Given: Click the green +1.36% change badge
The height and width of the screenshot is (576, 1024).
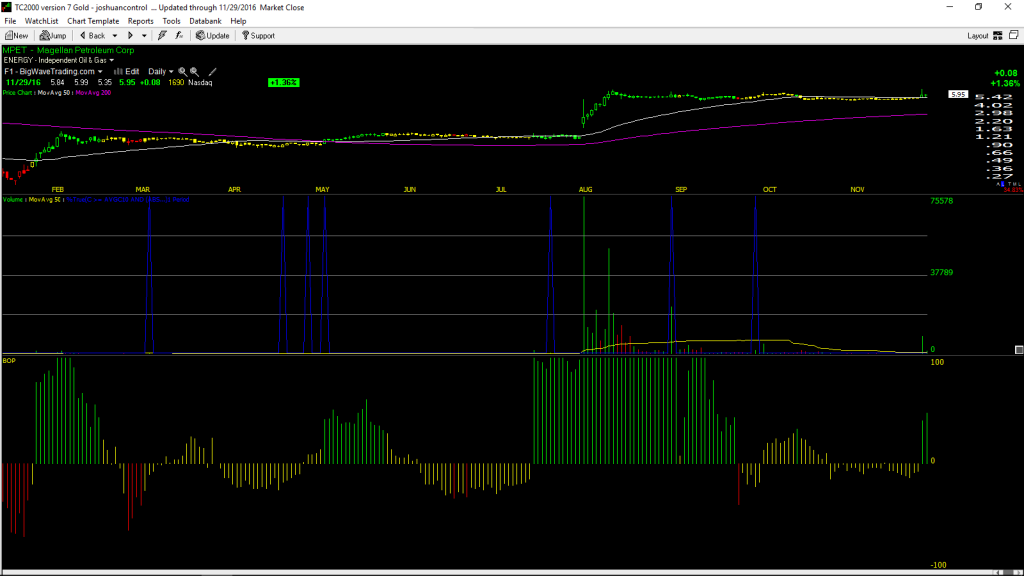Looking at the screenshot, I should [x=283, y=83].
